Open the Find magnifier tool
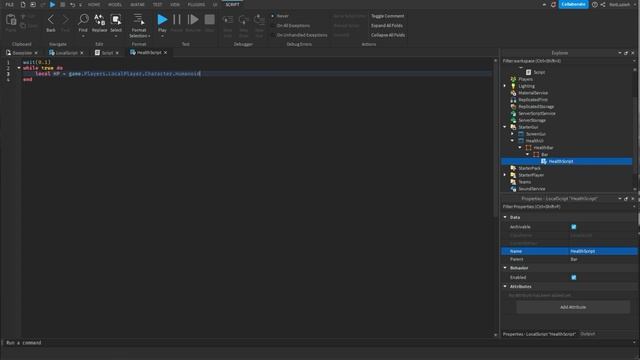Image resolution: width=640 pixels, height=360 pixels. [x=83, y=19]
